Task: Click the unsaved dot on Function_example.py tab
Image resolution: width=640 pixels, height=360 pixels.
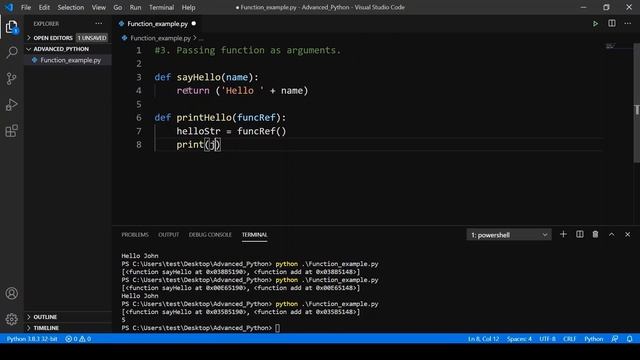Action: tap(194, 24)
